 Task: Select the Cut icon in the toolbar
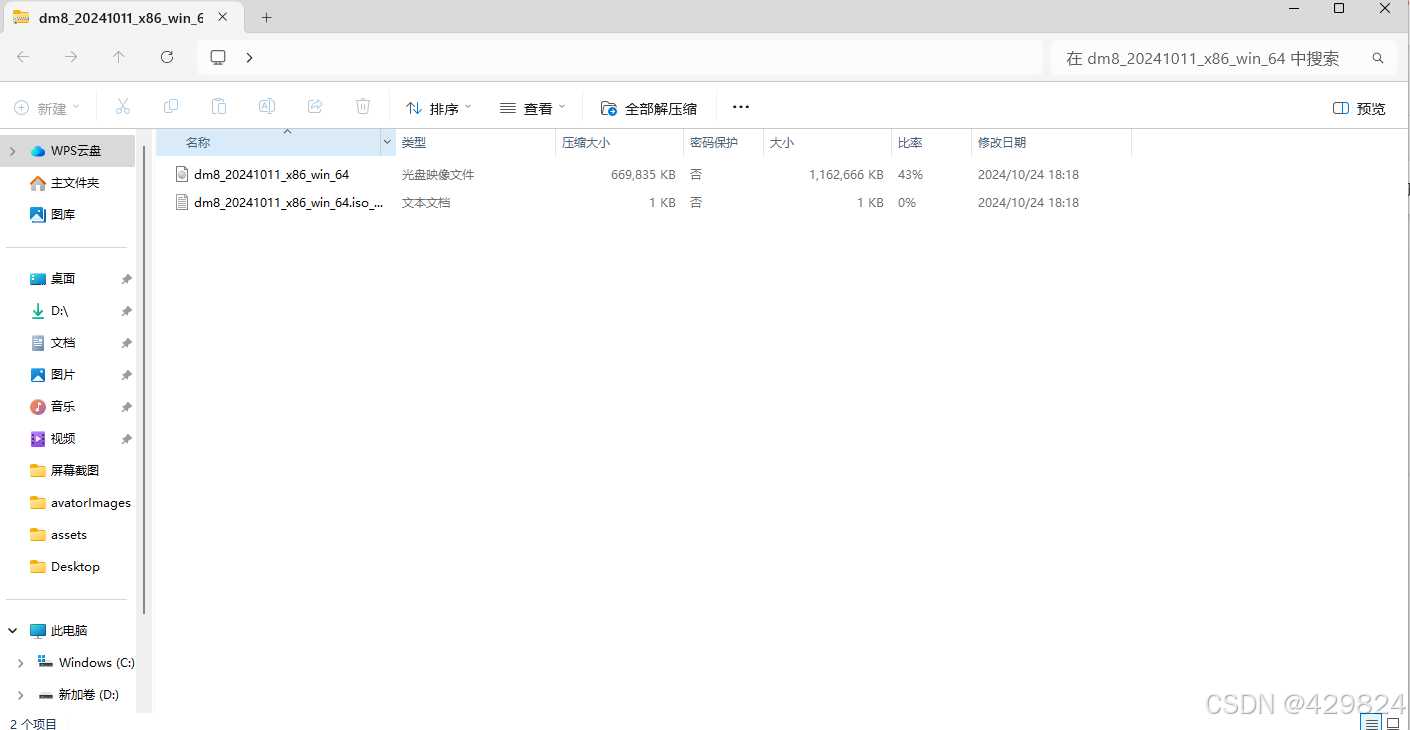pos(122,106)
